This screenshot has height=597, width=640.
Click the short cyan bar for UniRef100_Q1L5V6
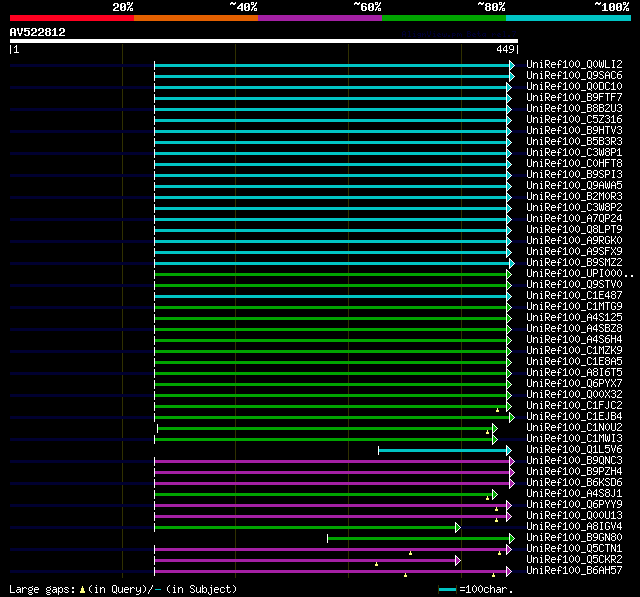pos(445,451)
